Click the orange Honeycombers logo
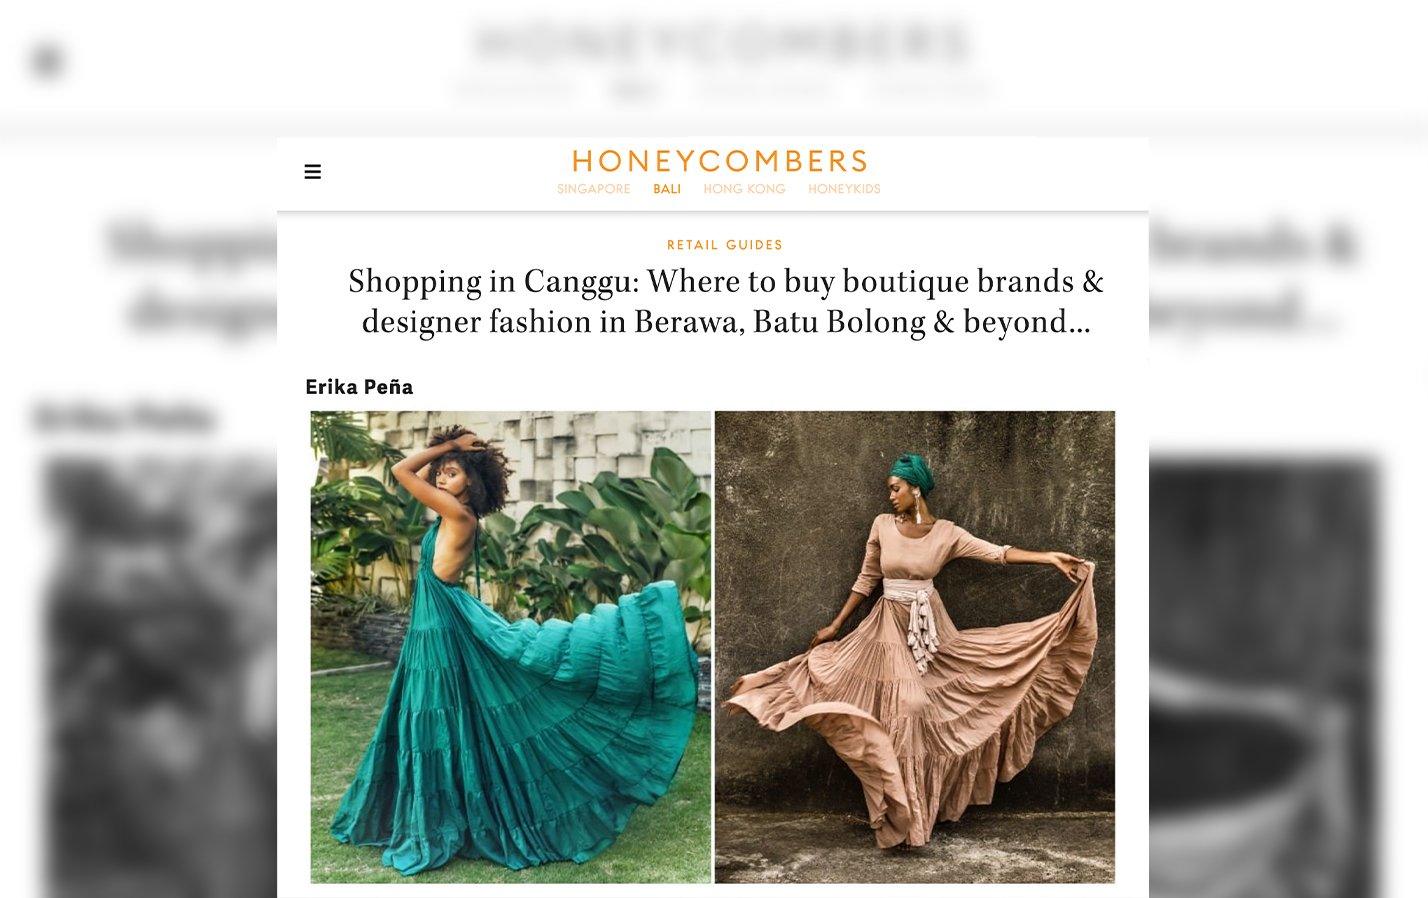Viewport: 1428px width, 898px height. point(720,161)
